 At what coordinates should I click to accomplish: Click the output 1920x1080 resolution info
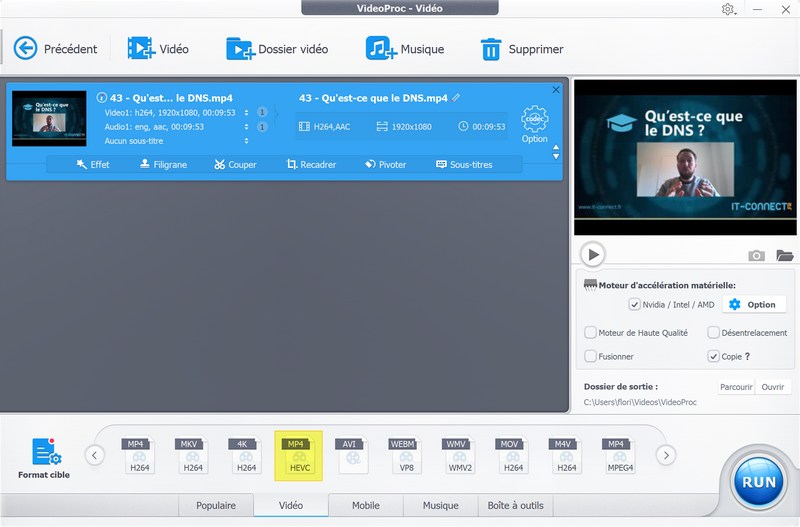[404, 127]
